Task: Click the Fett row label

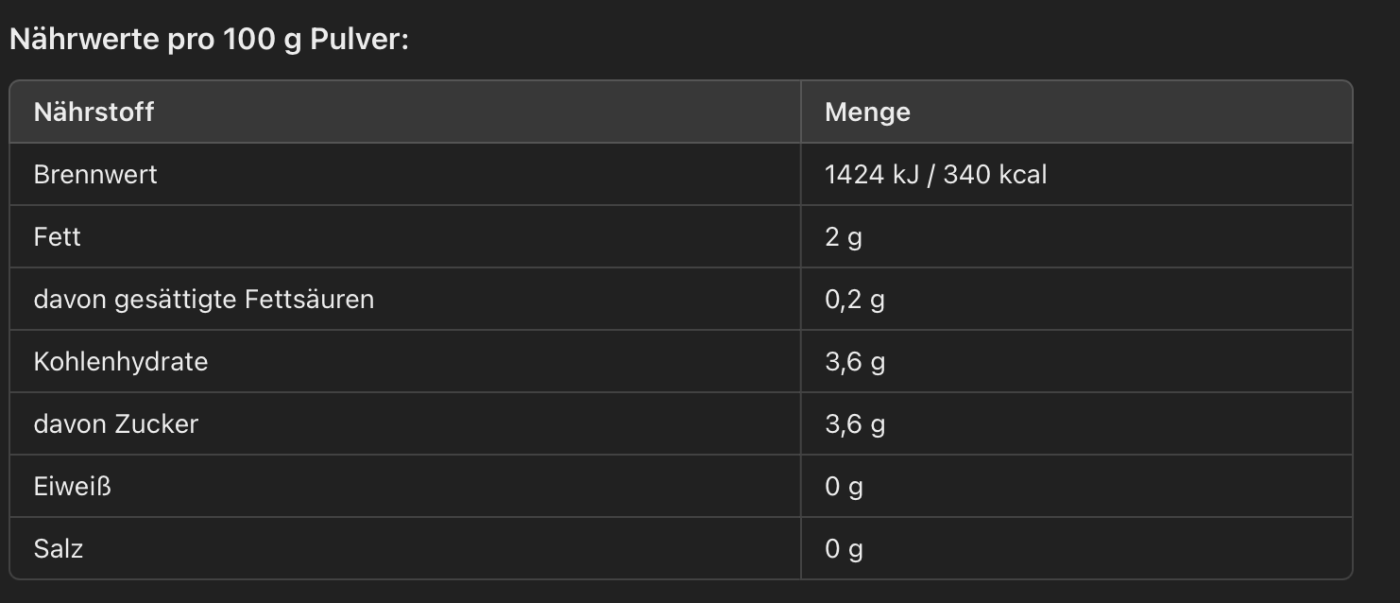Action: (57, 238)
